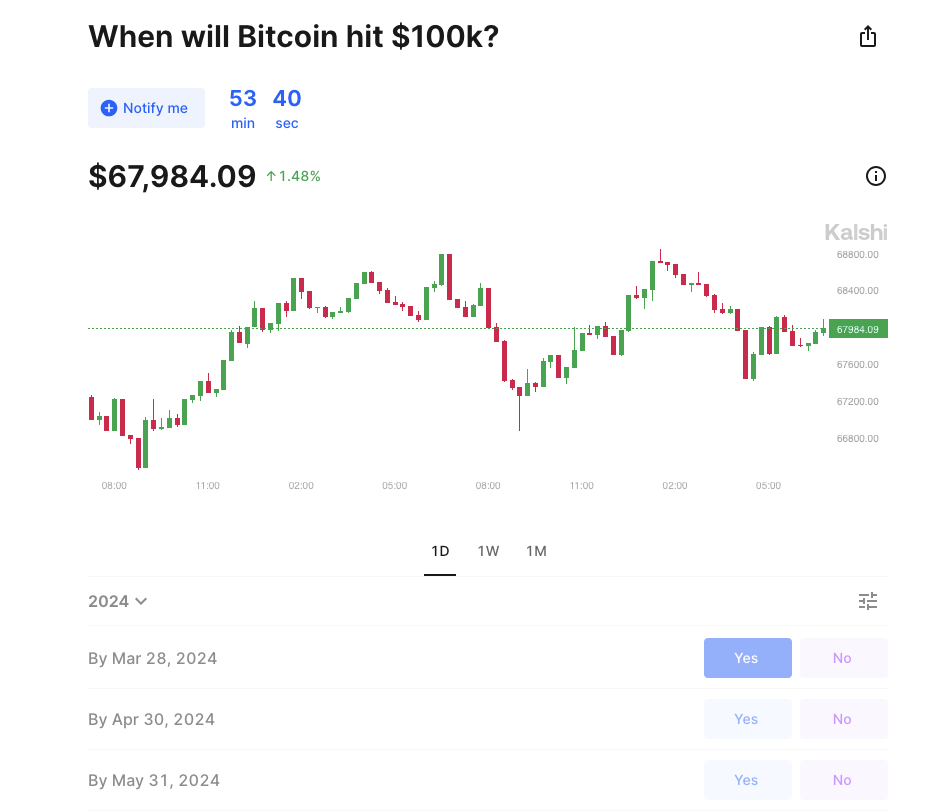
Task: Click the countdown timer minutes value
Action: coord(243,99)
